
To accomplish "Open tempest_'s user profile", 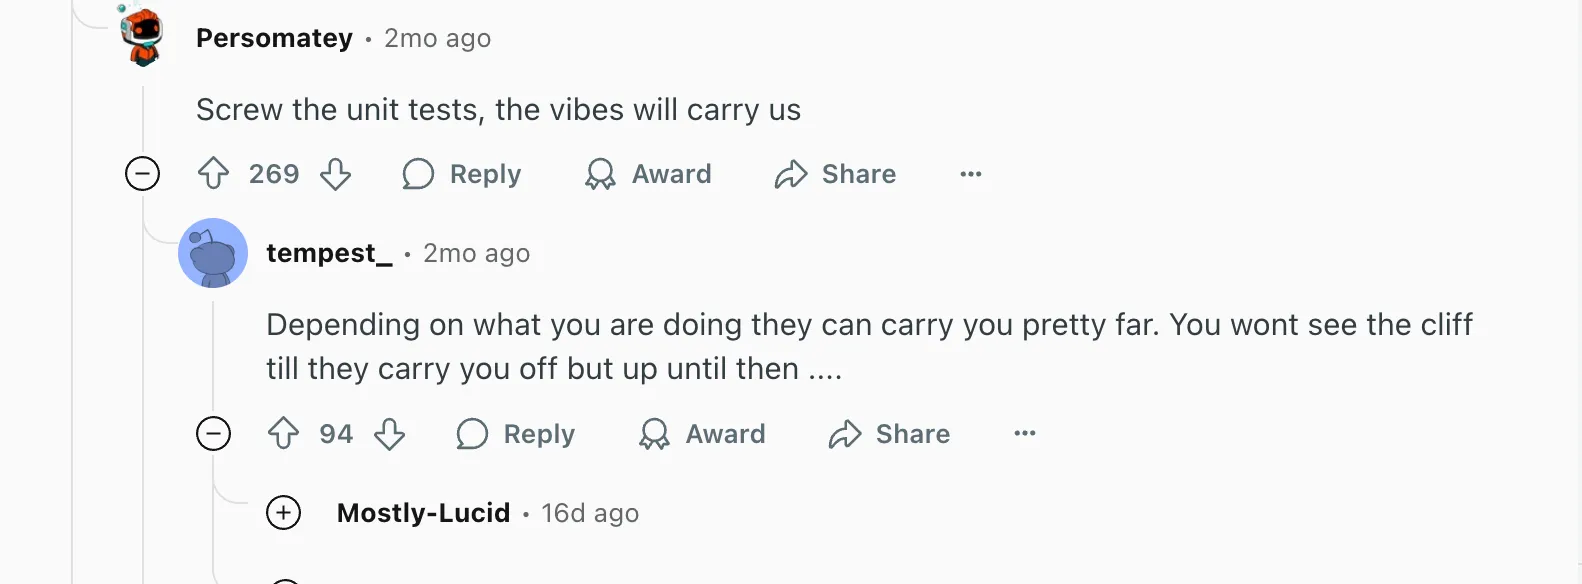I will (x=328, y=253).
